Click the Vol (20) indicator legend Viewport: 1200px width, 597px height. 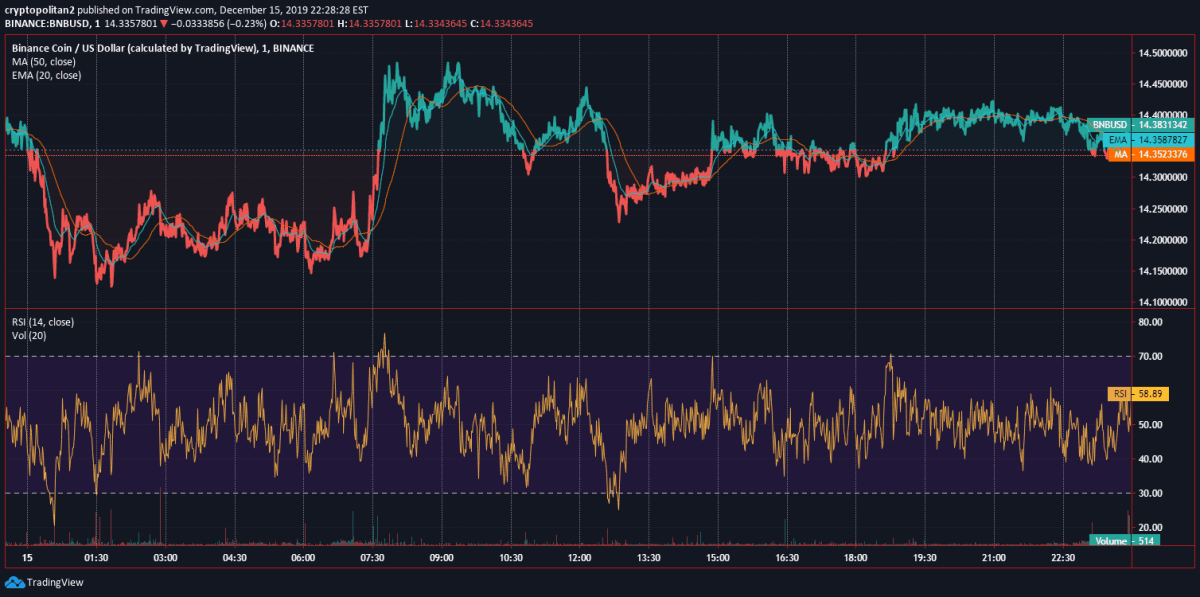[x=28, y=336]
